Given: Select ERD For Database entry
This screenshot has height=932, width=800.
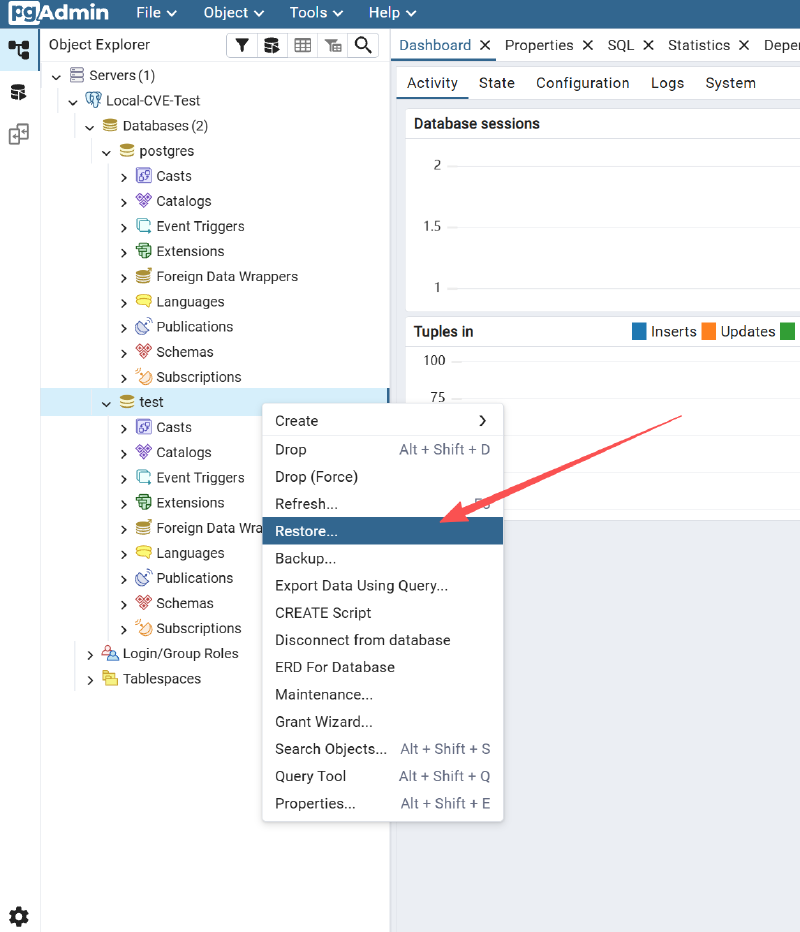Looking at the screenshot, I should pyautogui.click(x=383, y=667).
